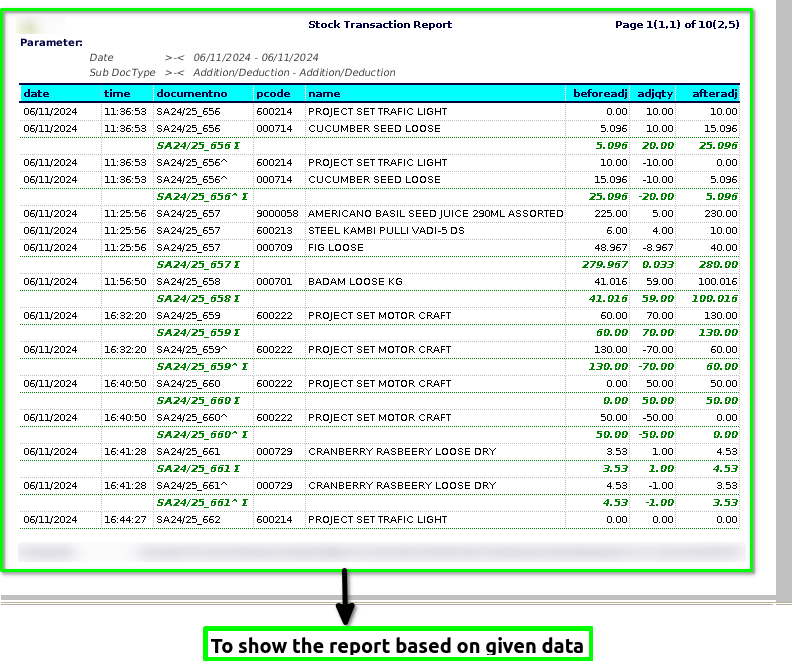
Task: Click the 'Sub DocType' parameter label
Action: (x=122, y=72)
